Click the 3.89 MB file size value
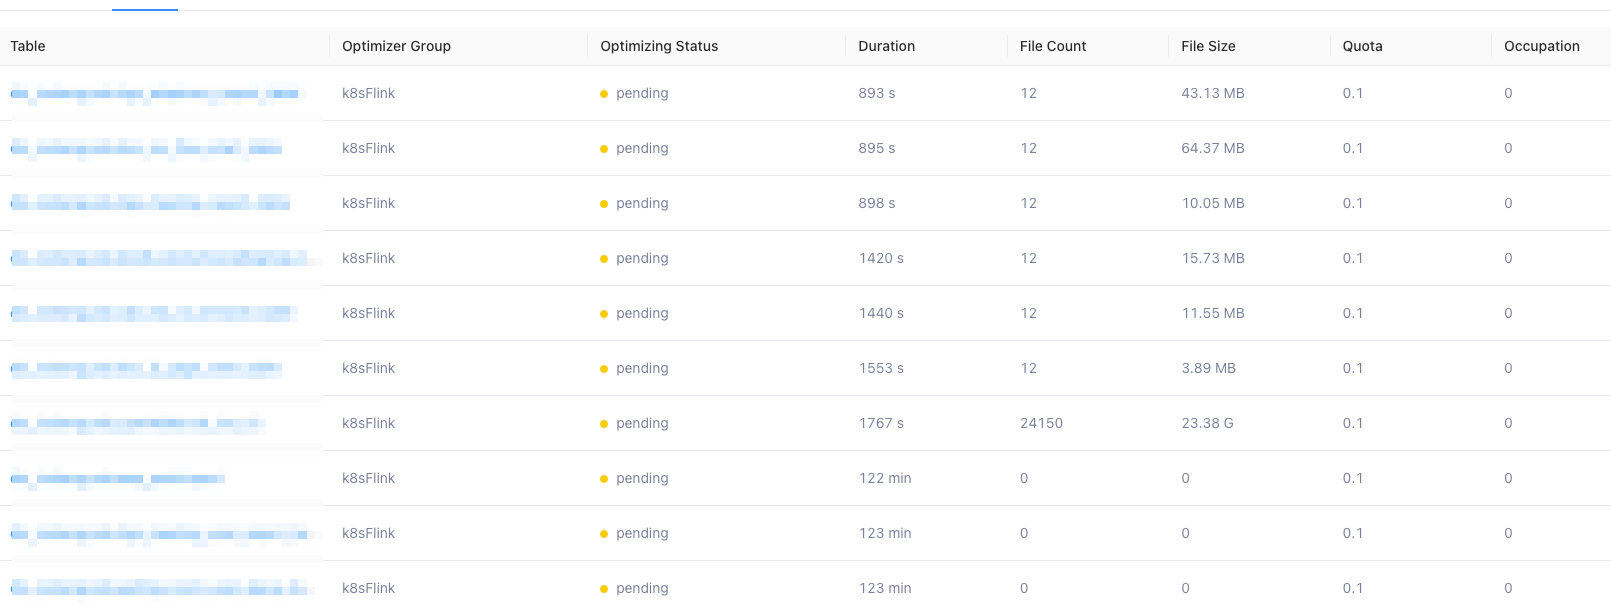The image size is (1611, 611). [x=1209, y=368]
